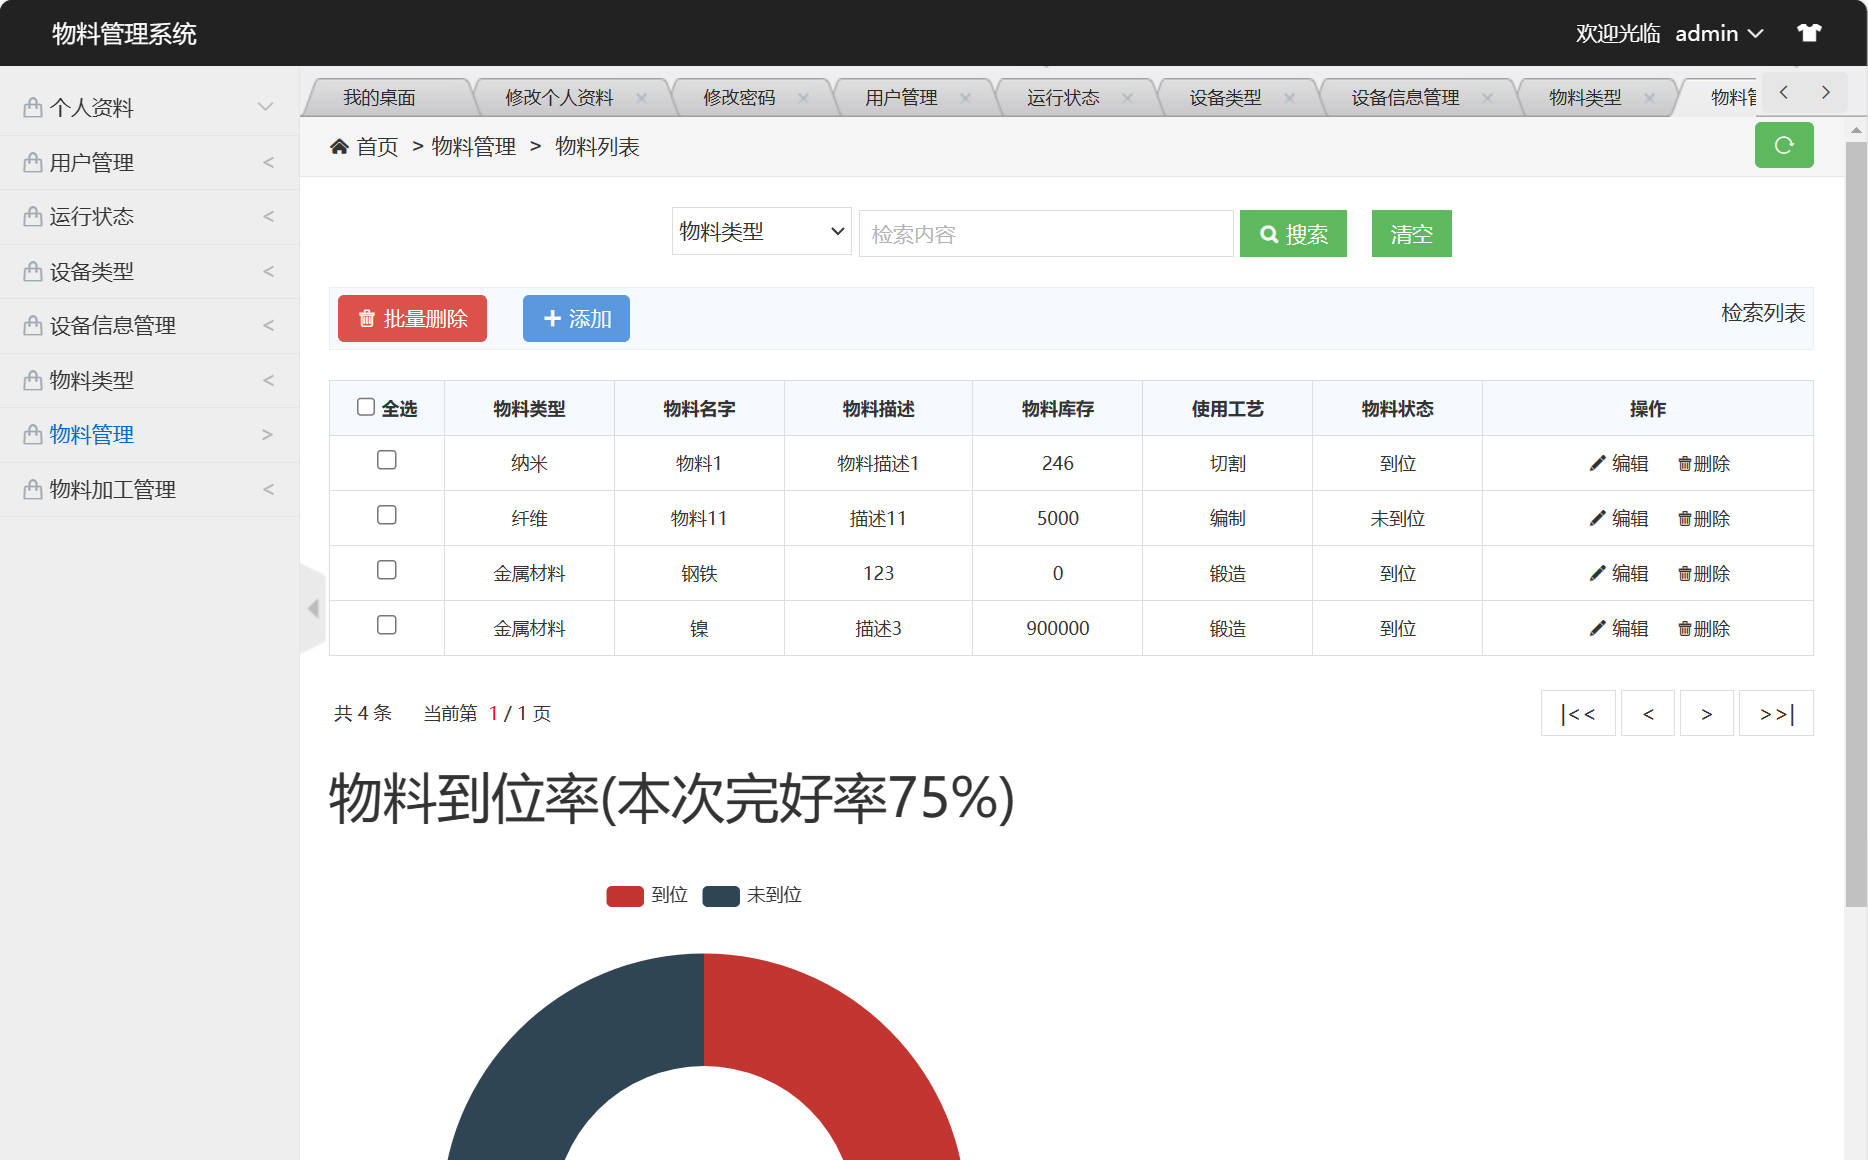Click the refresh icon above the breadcrumb
Viewport: 1868px width, 1160px height.
point(1784,145)
